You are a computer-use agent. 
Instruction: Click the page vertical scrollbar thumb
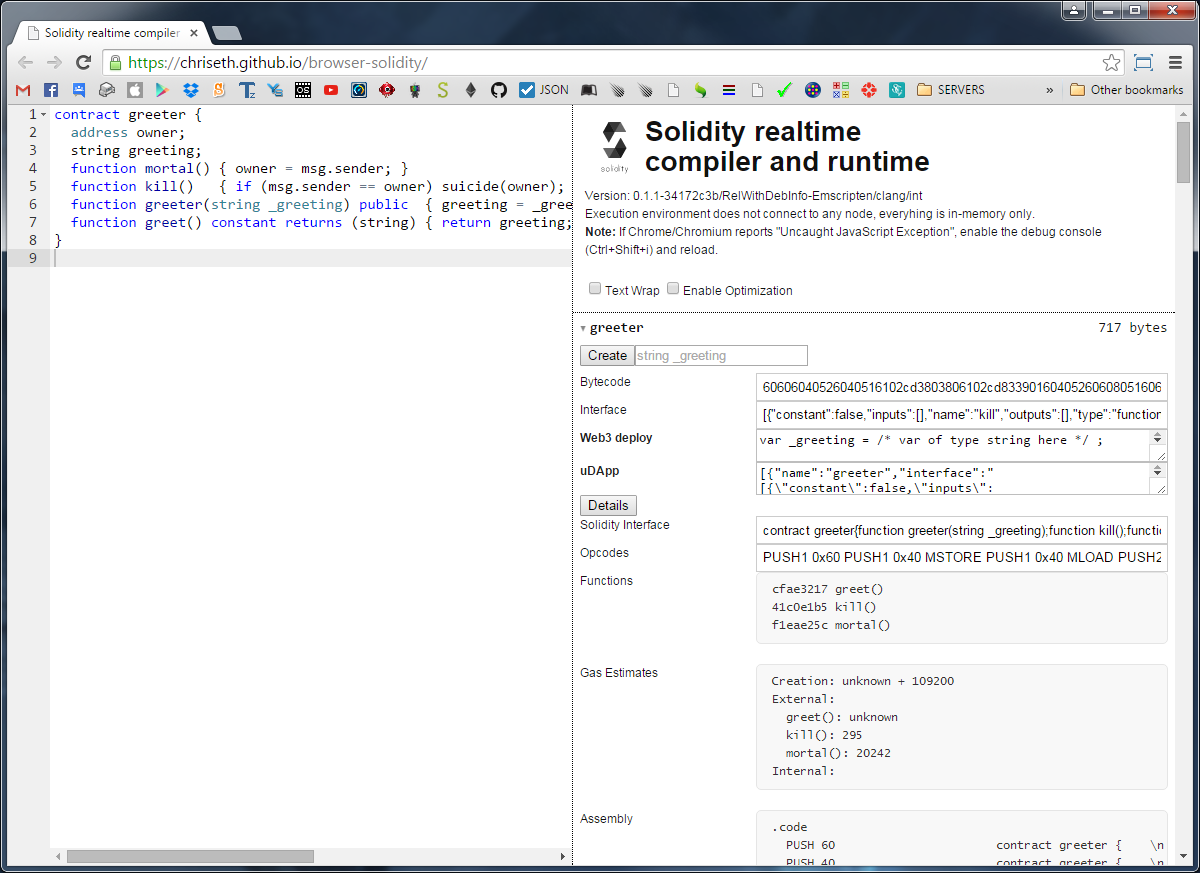tap(1184, 150)
